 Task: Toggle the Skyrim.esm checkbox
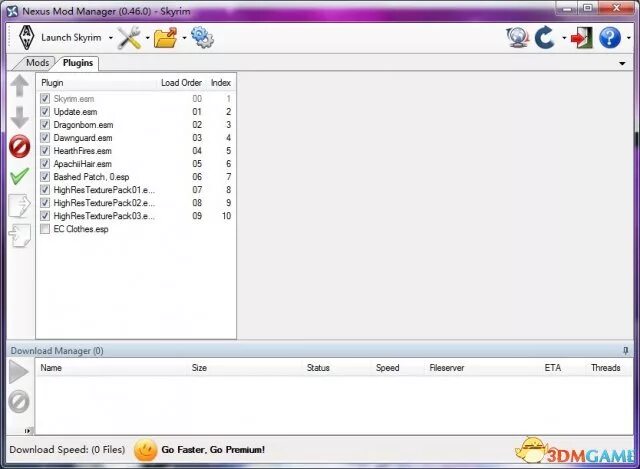pyautogui.click(x=45, y=98)
